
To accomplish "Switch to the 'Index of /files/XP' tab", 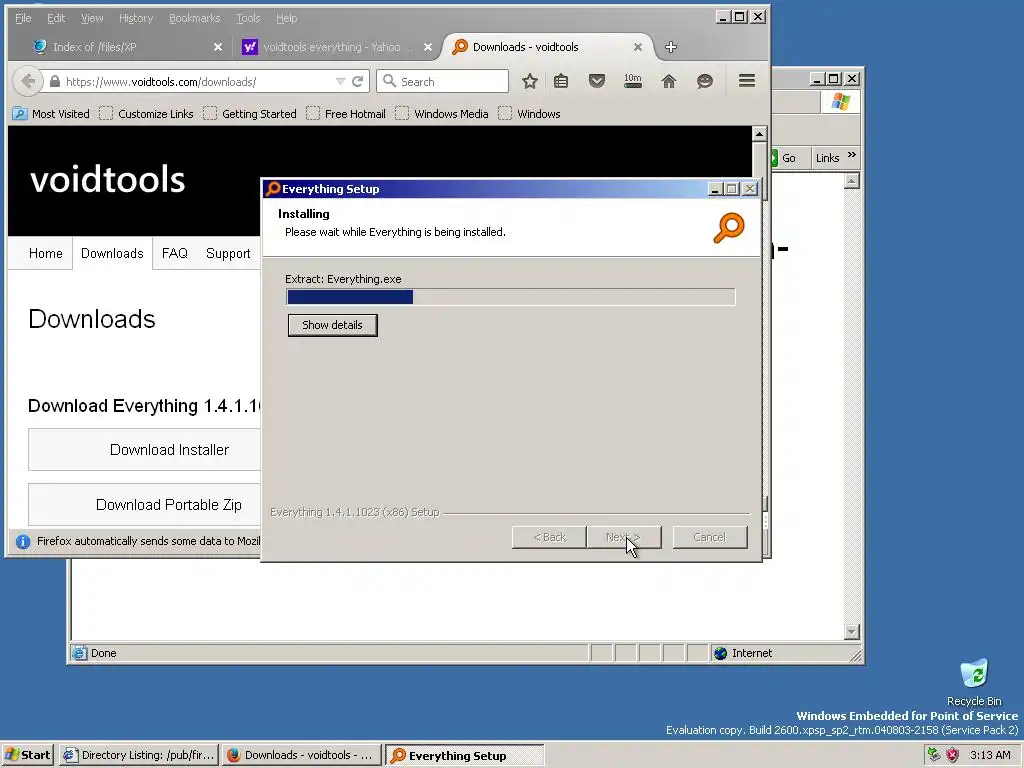I will click(94, 47).
